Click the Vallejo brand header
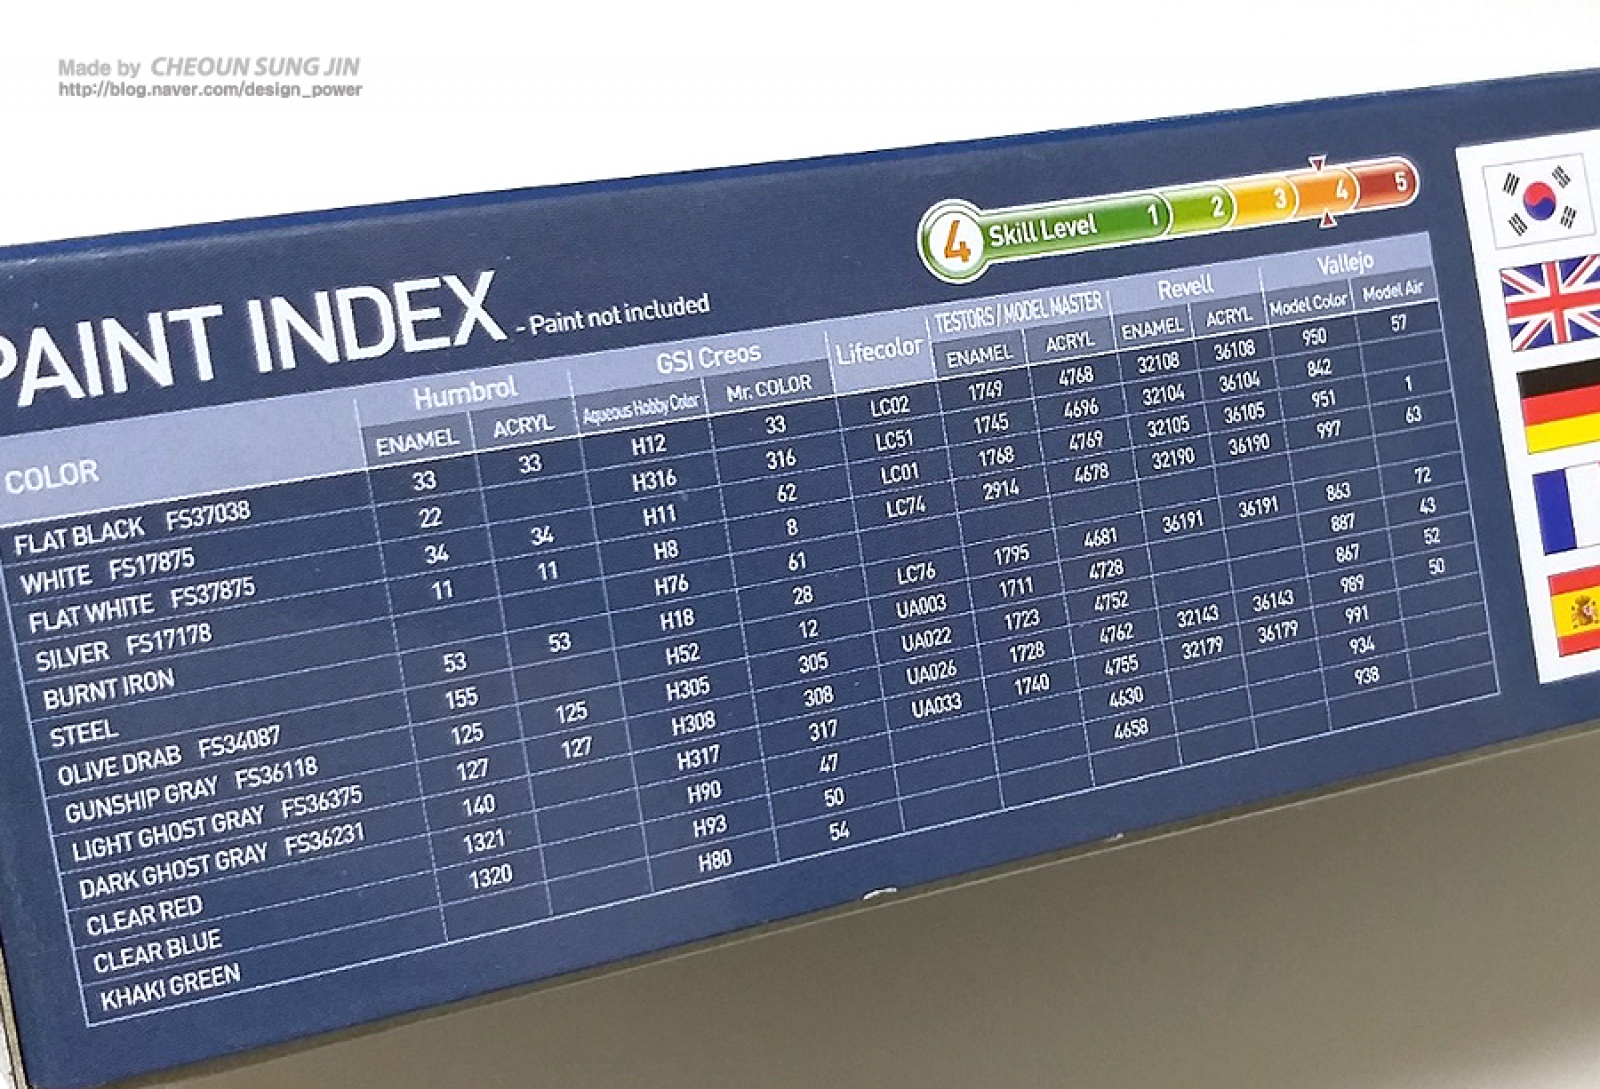Screen dimensions: 1600x1089 coord(1344,263)
